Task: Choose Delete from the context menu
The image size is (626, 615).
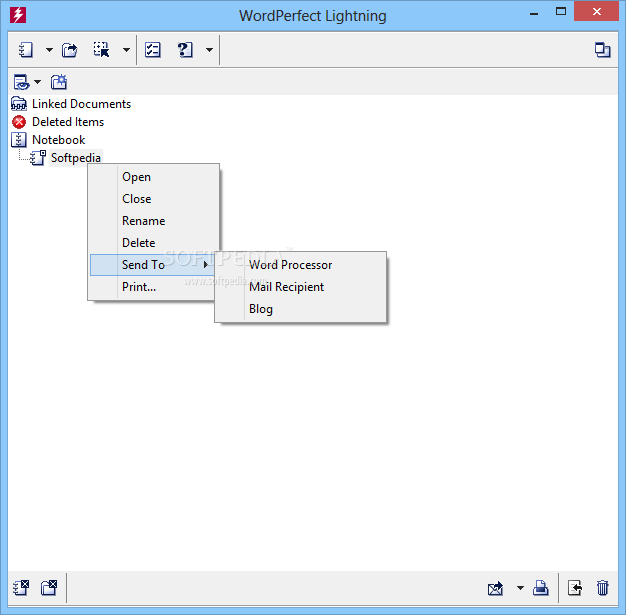Action: pos(154,243)
